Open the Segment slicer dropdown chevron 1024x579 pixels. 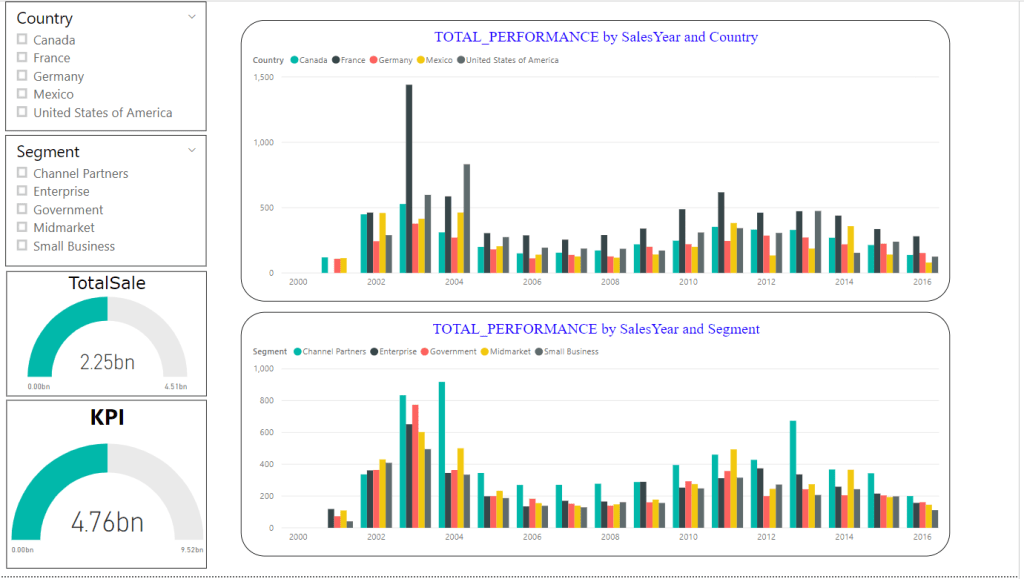tap(192, 150)
